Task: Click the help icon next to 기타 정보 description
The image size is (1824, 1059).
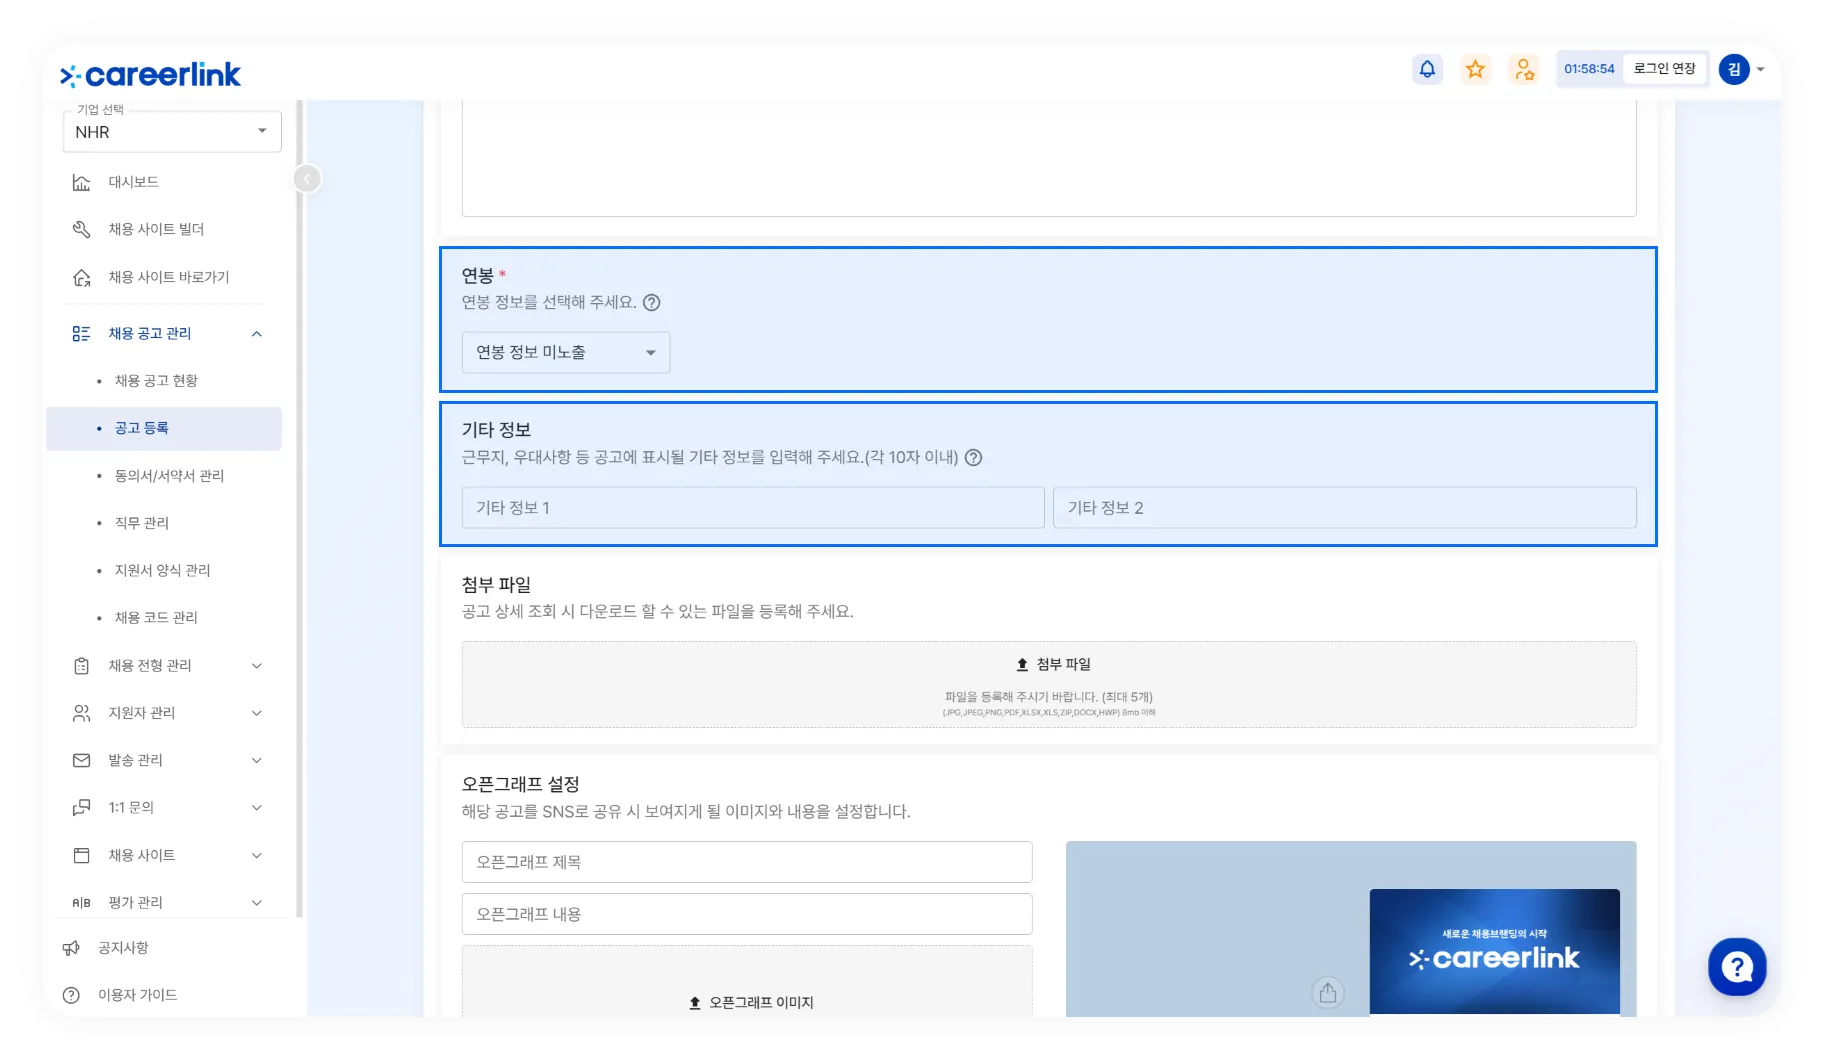Action: tap(973, 458)
